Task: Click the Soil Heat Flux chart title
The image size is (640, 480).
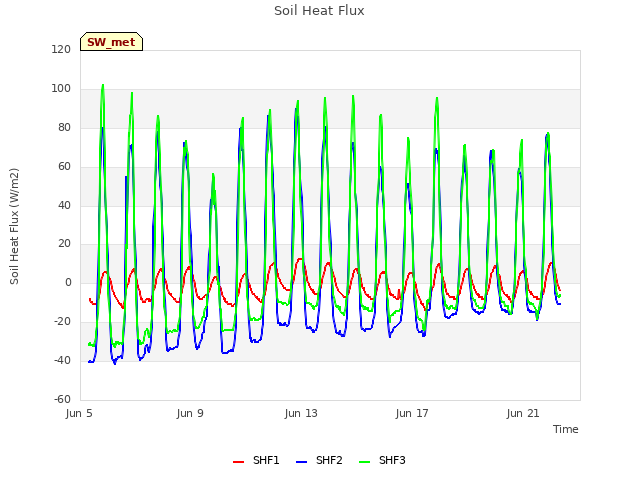Action: 319,11
